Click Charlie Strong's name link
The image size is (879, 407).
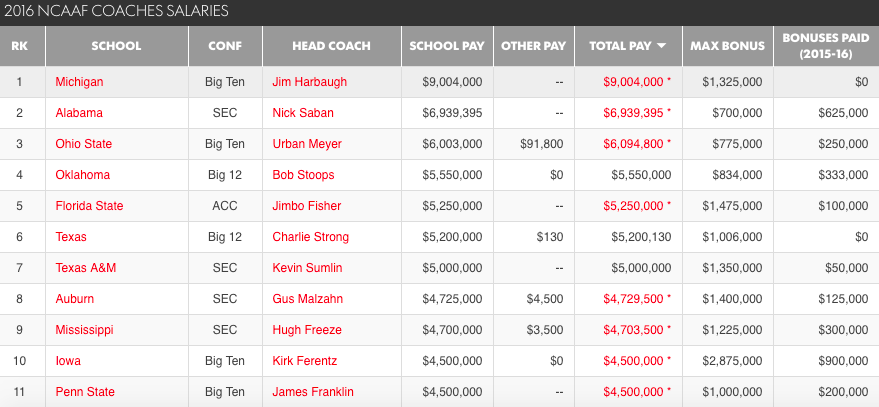(x=311, y=237)
